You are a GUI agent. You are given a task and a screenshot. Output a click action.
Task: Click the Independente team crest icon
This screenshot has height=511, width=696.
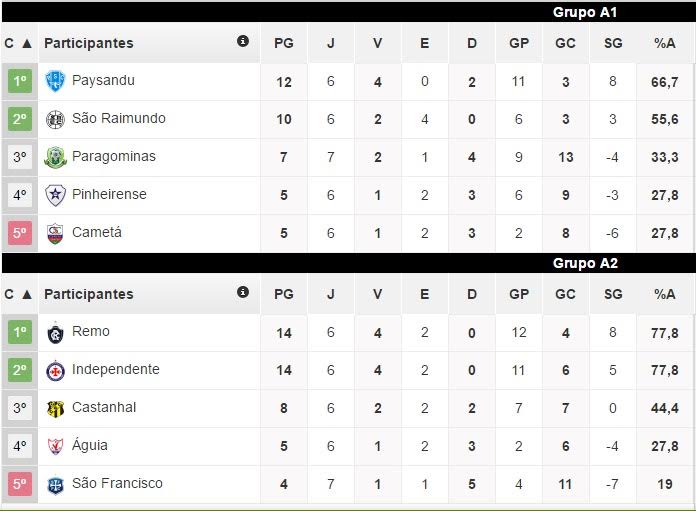pos(55,370)
